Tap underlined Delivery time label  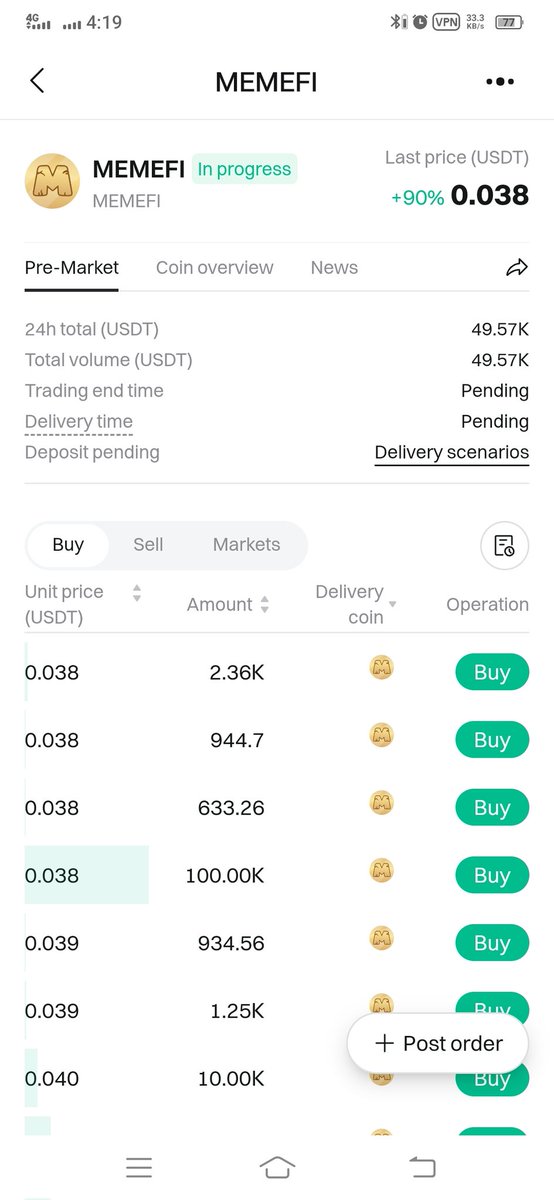79,422
